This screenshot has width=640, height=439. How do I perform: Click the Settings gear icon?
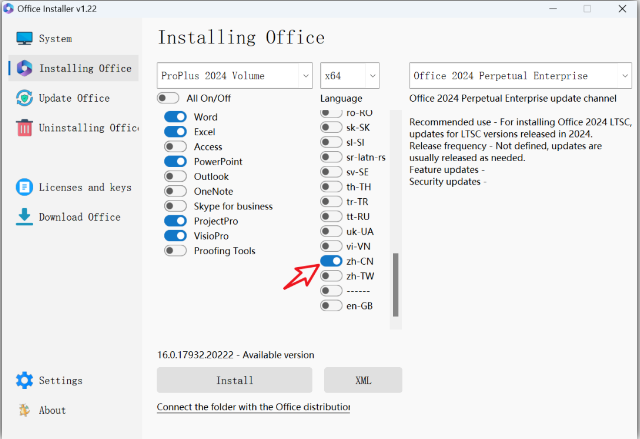click(x=25, y=381)
